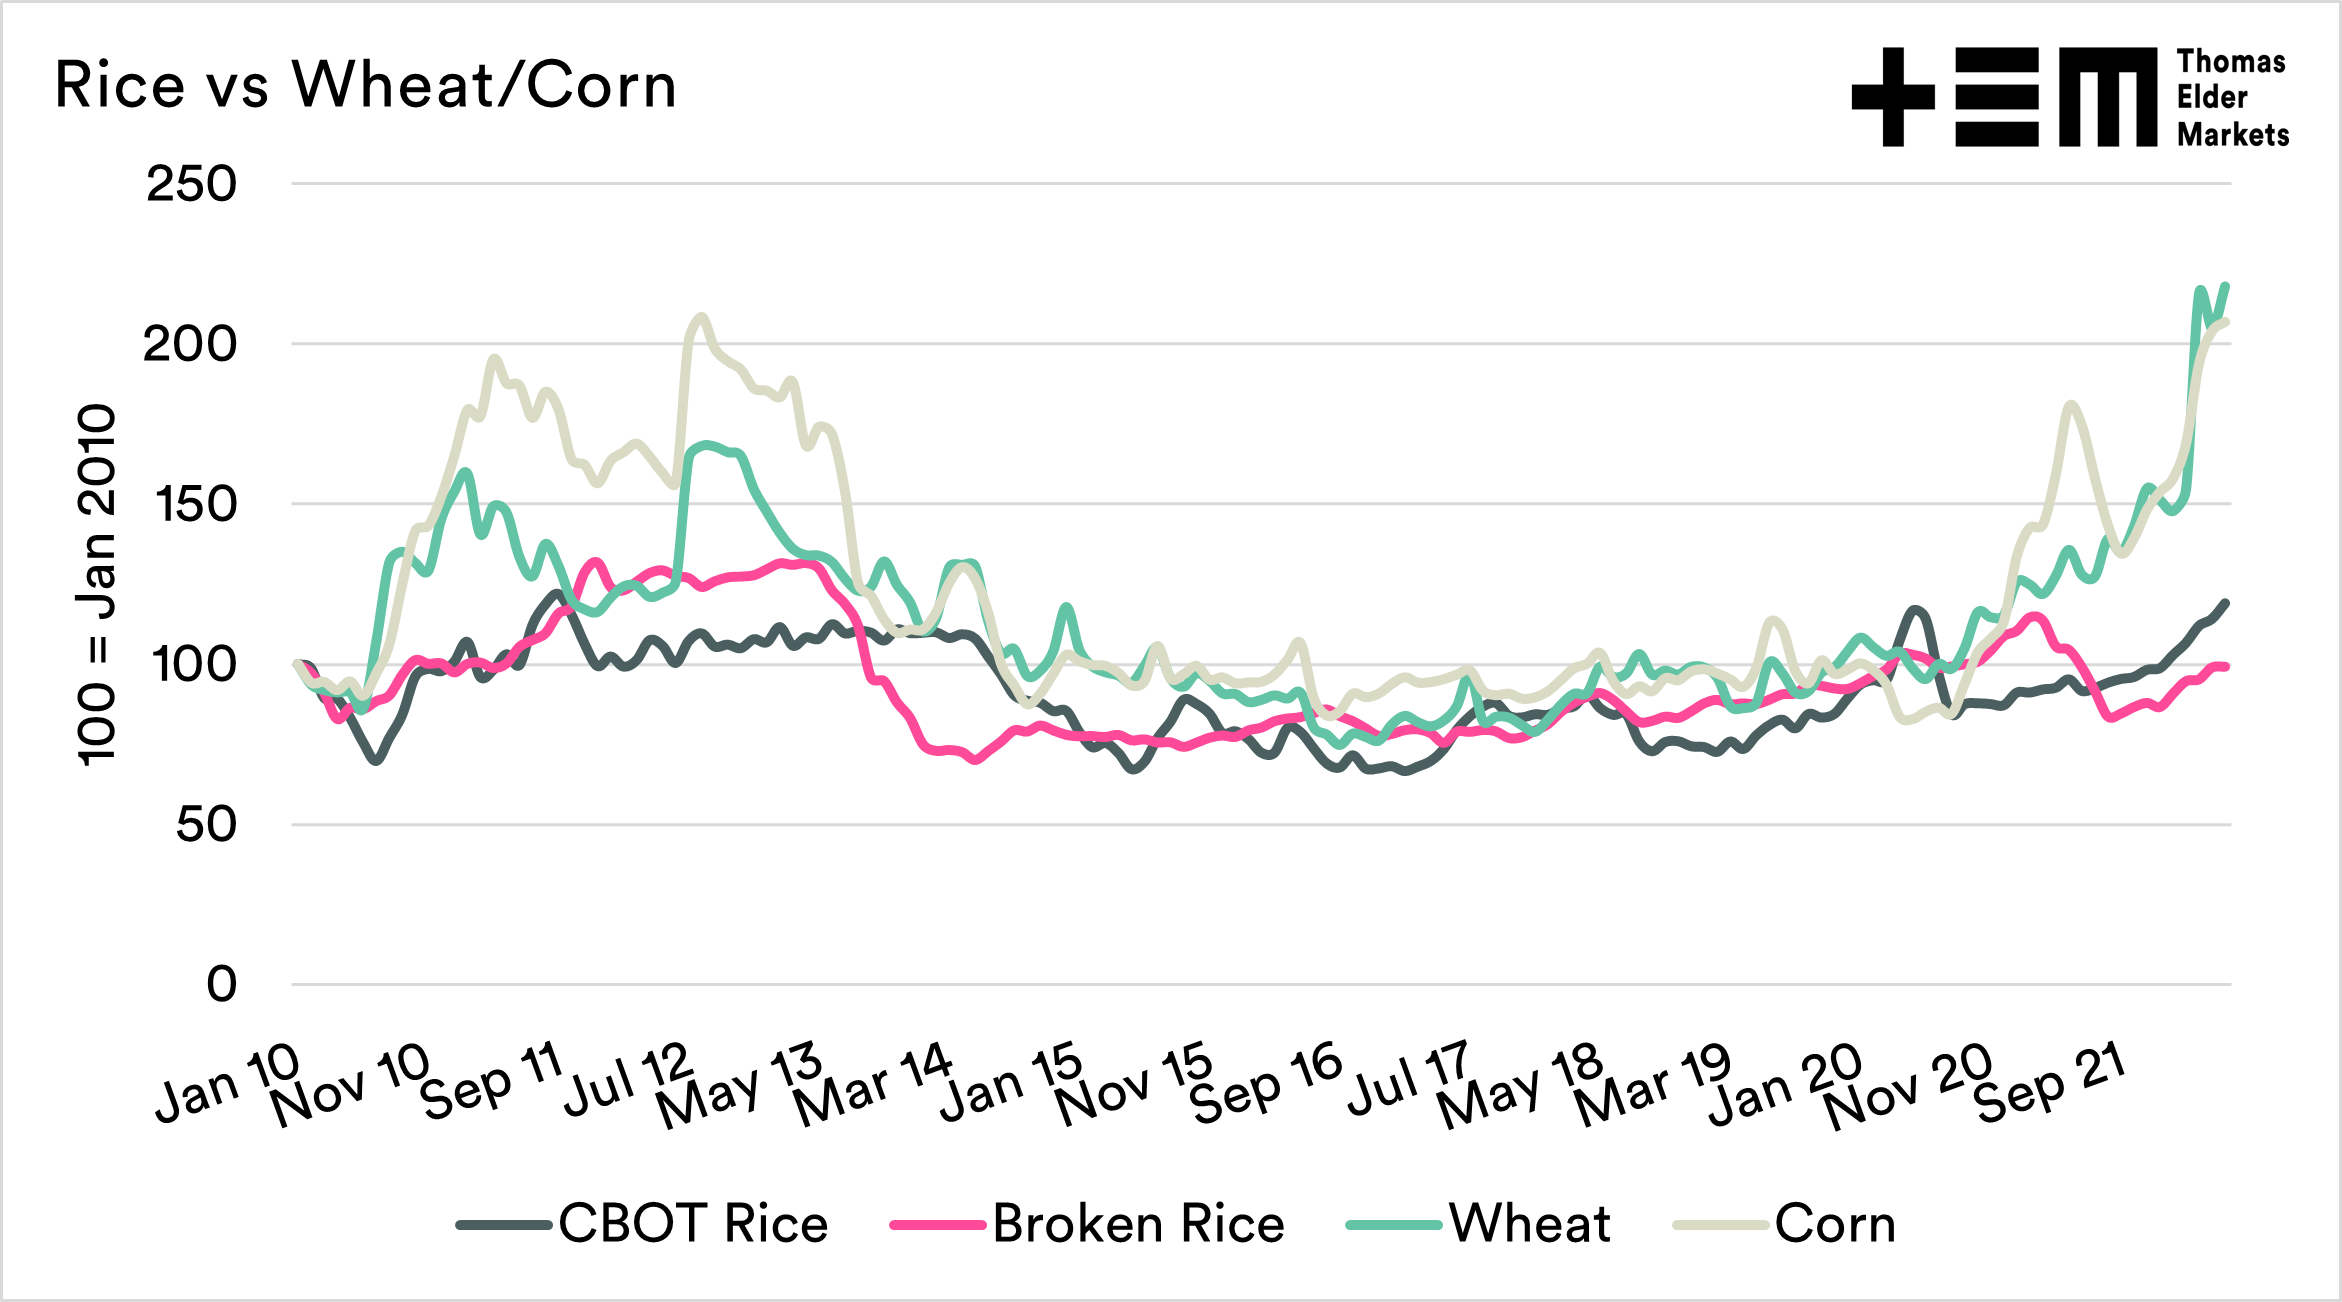This screenshot has height=1302, width=2342.
Task: Click the beige Corn legend line swatch
Action: 1720,1225
